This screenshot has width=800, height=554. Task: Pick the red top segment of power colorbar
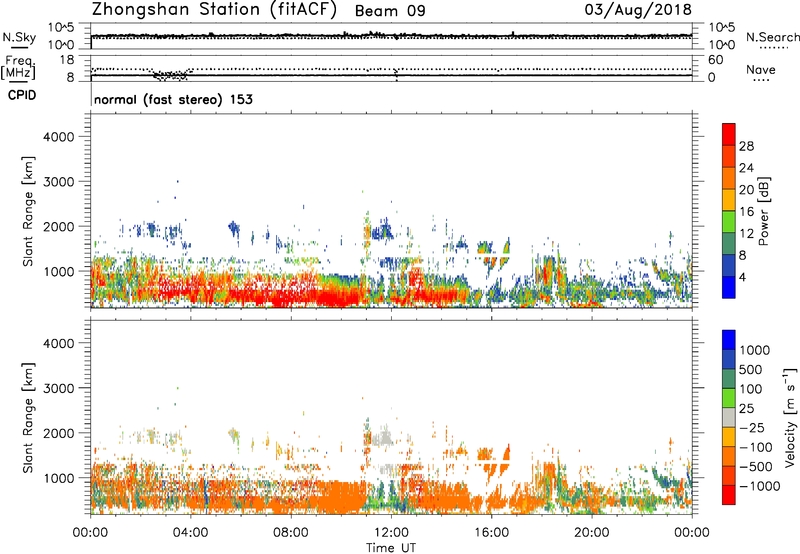click(729, 134)
